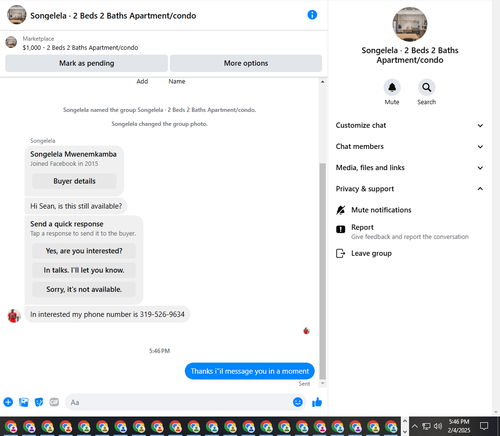Image resolution: width=500 pixels, height=436 pixels.
Task: Click the Marketplace listing thumbnail
Action: (11, 42)
